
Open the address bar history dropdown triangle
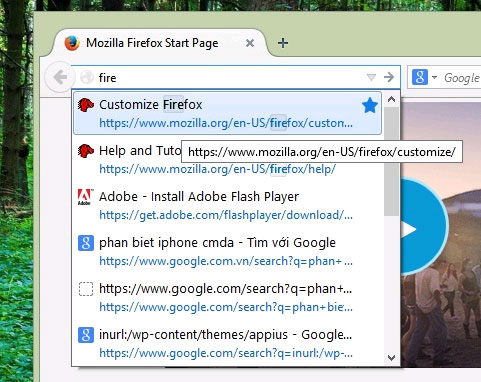coord(371,78)
